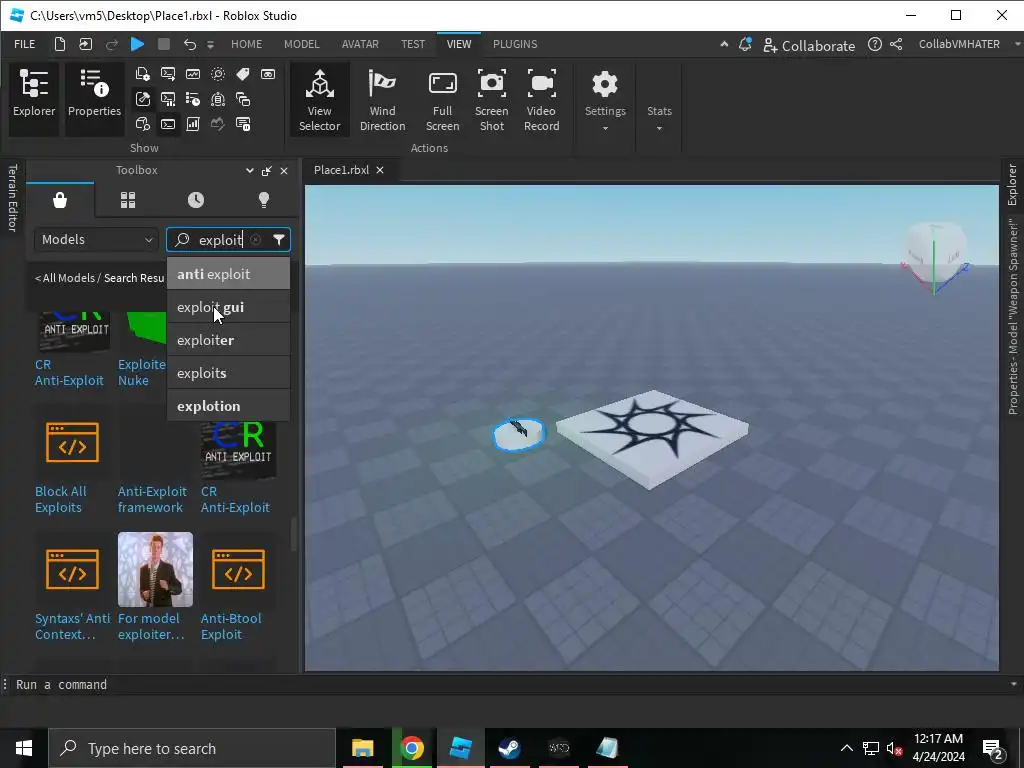Click the 'For model exploiter...' thumbnail
1024x768 pixels.
point(155,569)
